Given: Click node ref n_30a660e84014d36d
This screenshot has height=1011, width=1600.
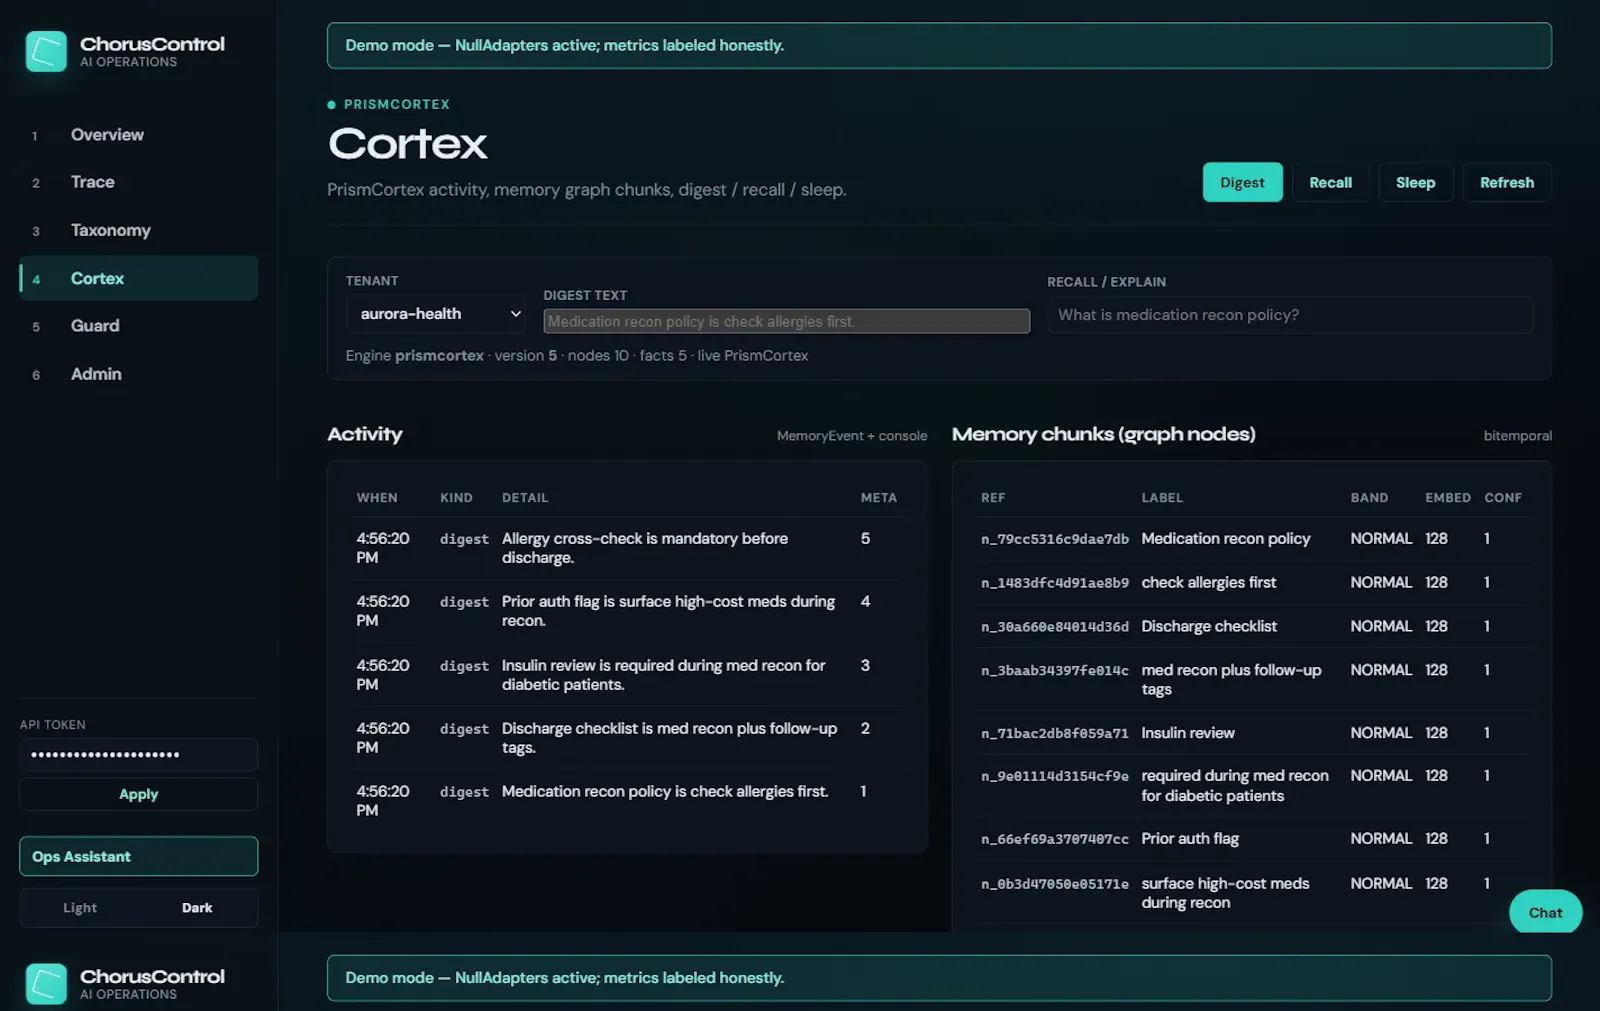Looking at the screenshot, I should [1054, 627].
